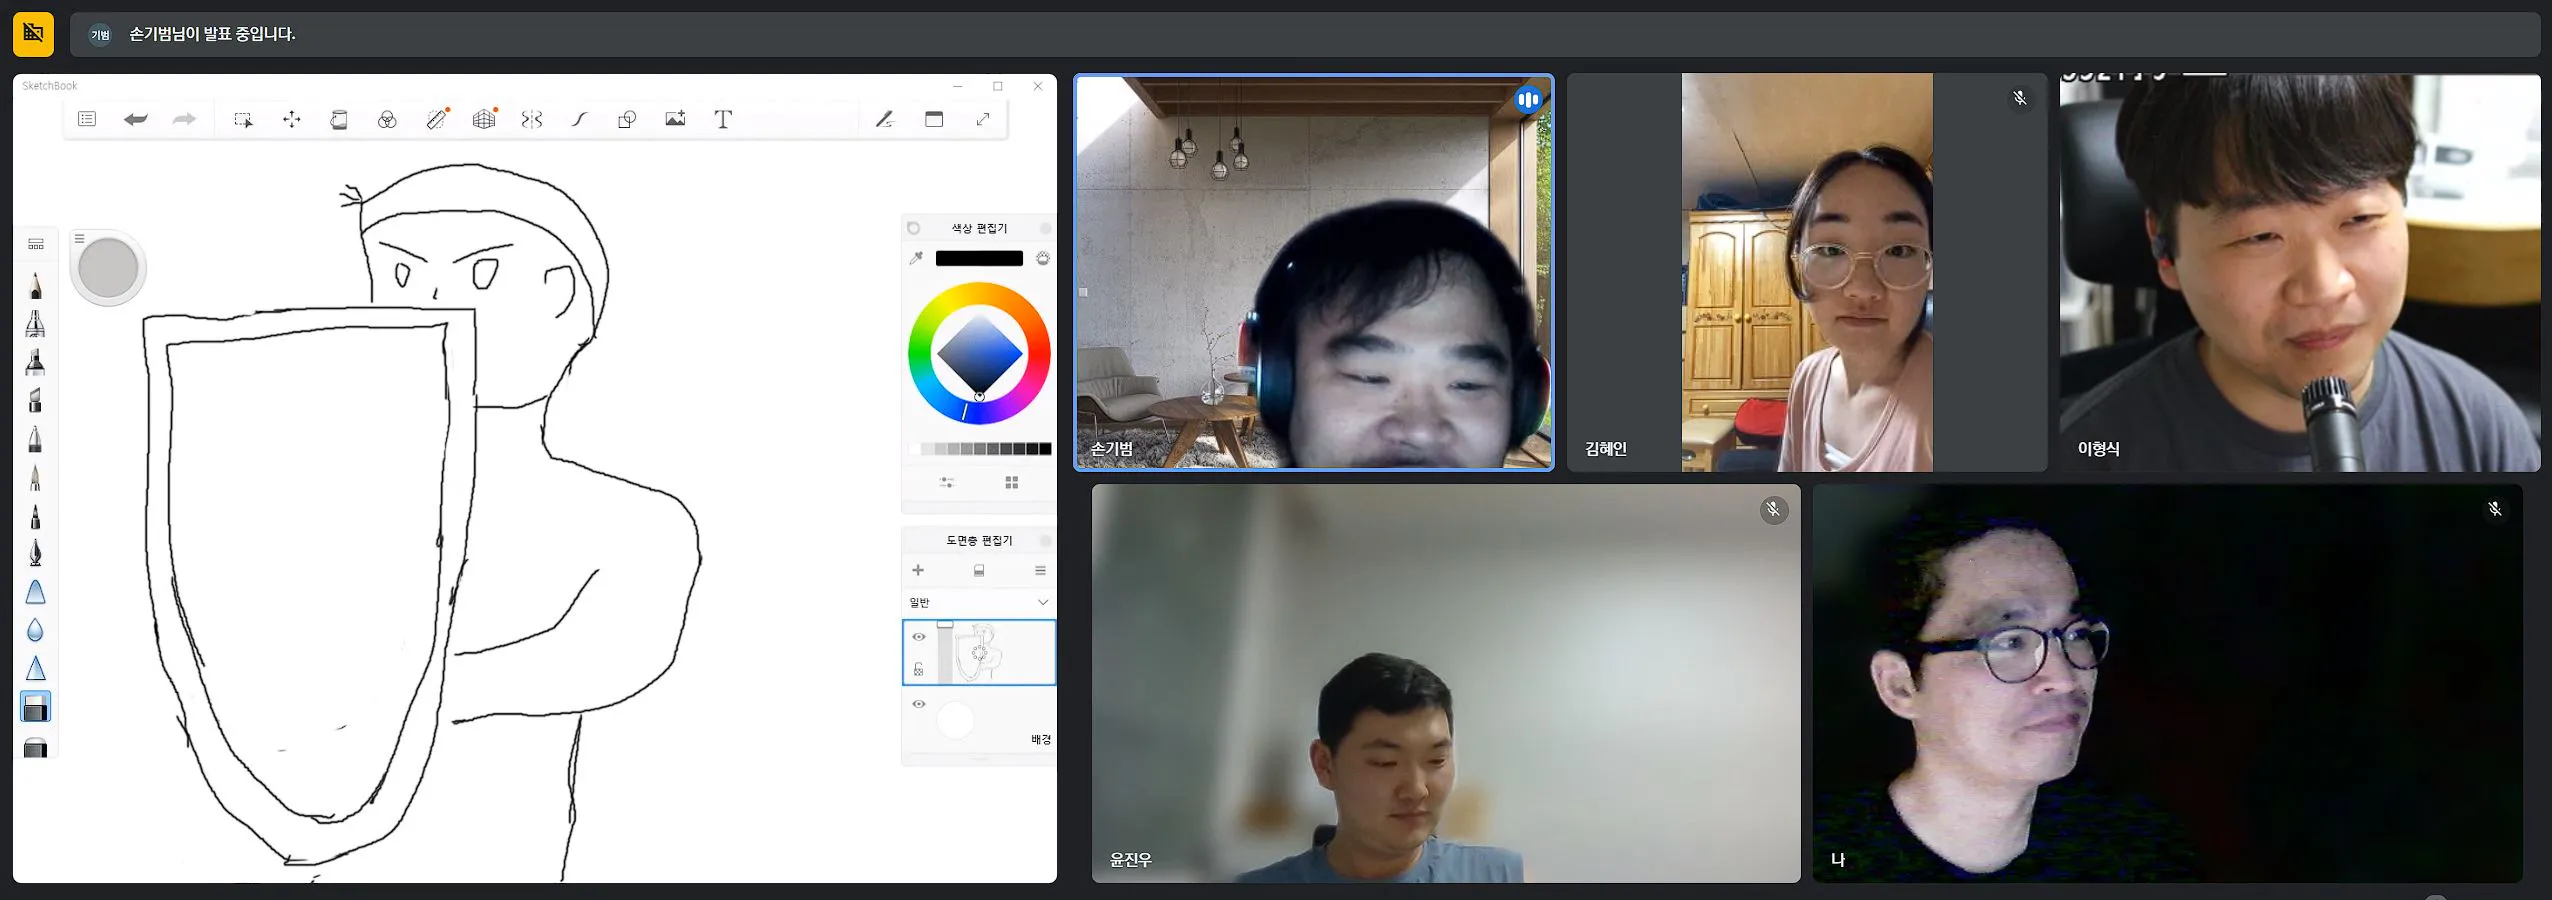Hide the sketch layer with eye icon

click(x=919, y=637)
